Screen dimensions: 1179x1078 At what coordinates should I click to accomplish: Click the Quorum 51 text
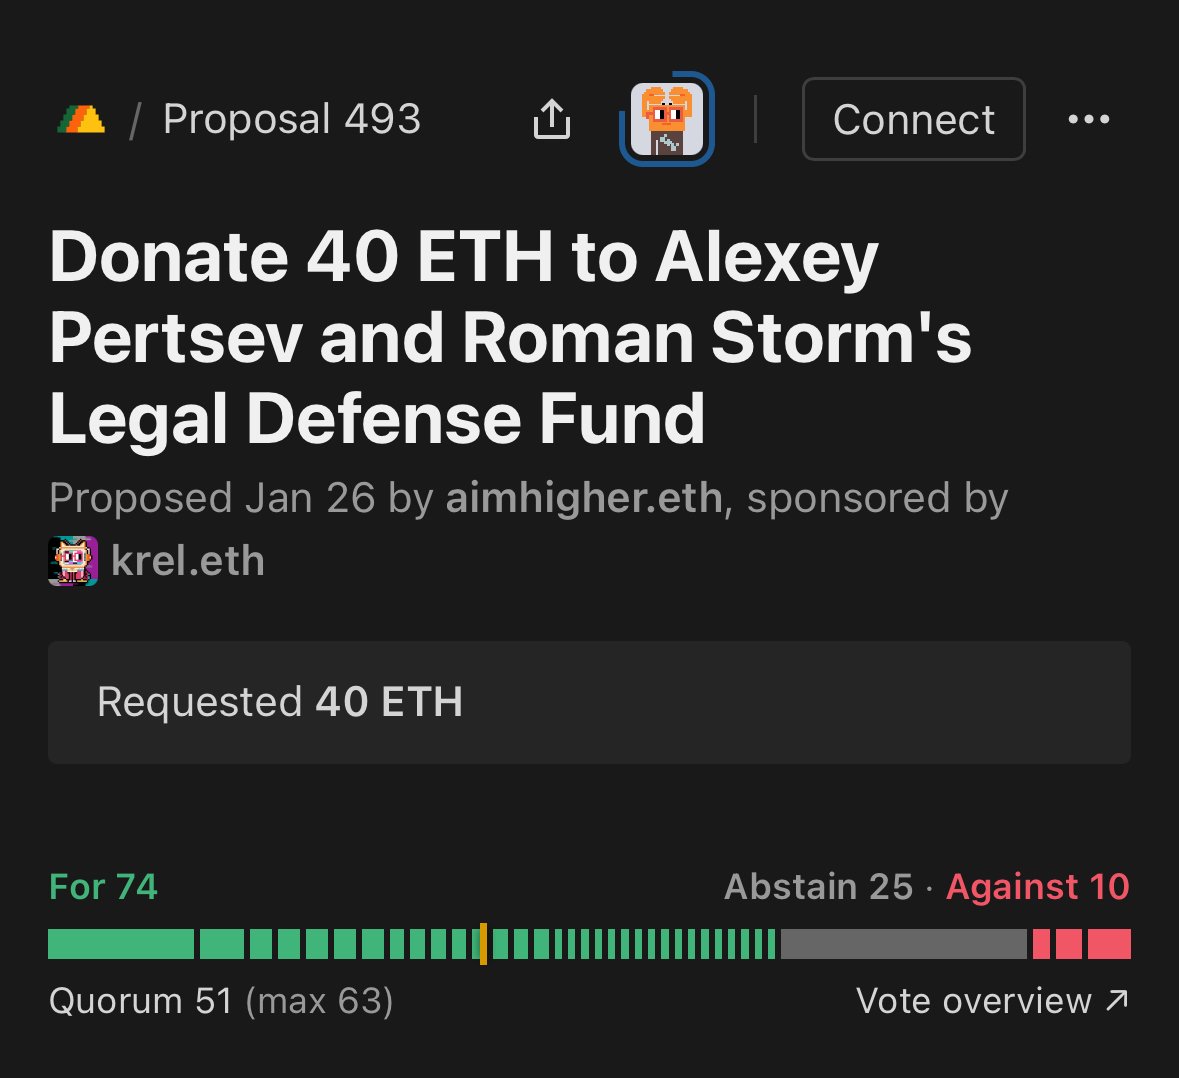tap(140, 1001)
